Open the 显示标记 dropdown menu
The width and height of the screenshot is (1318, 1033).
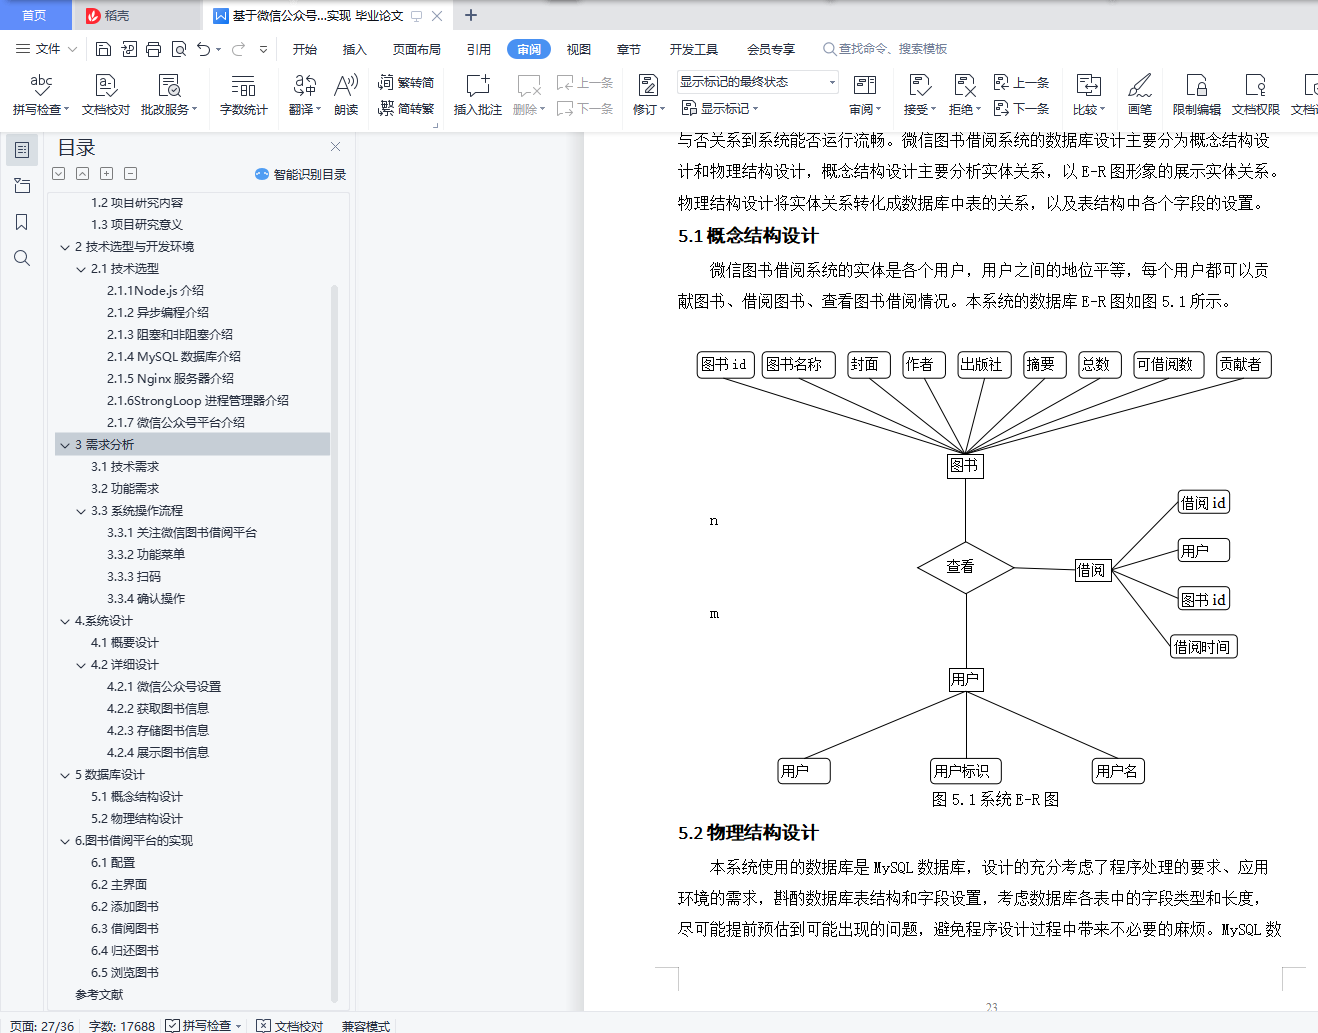tap(720, 108)
